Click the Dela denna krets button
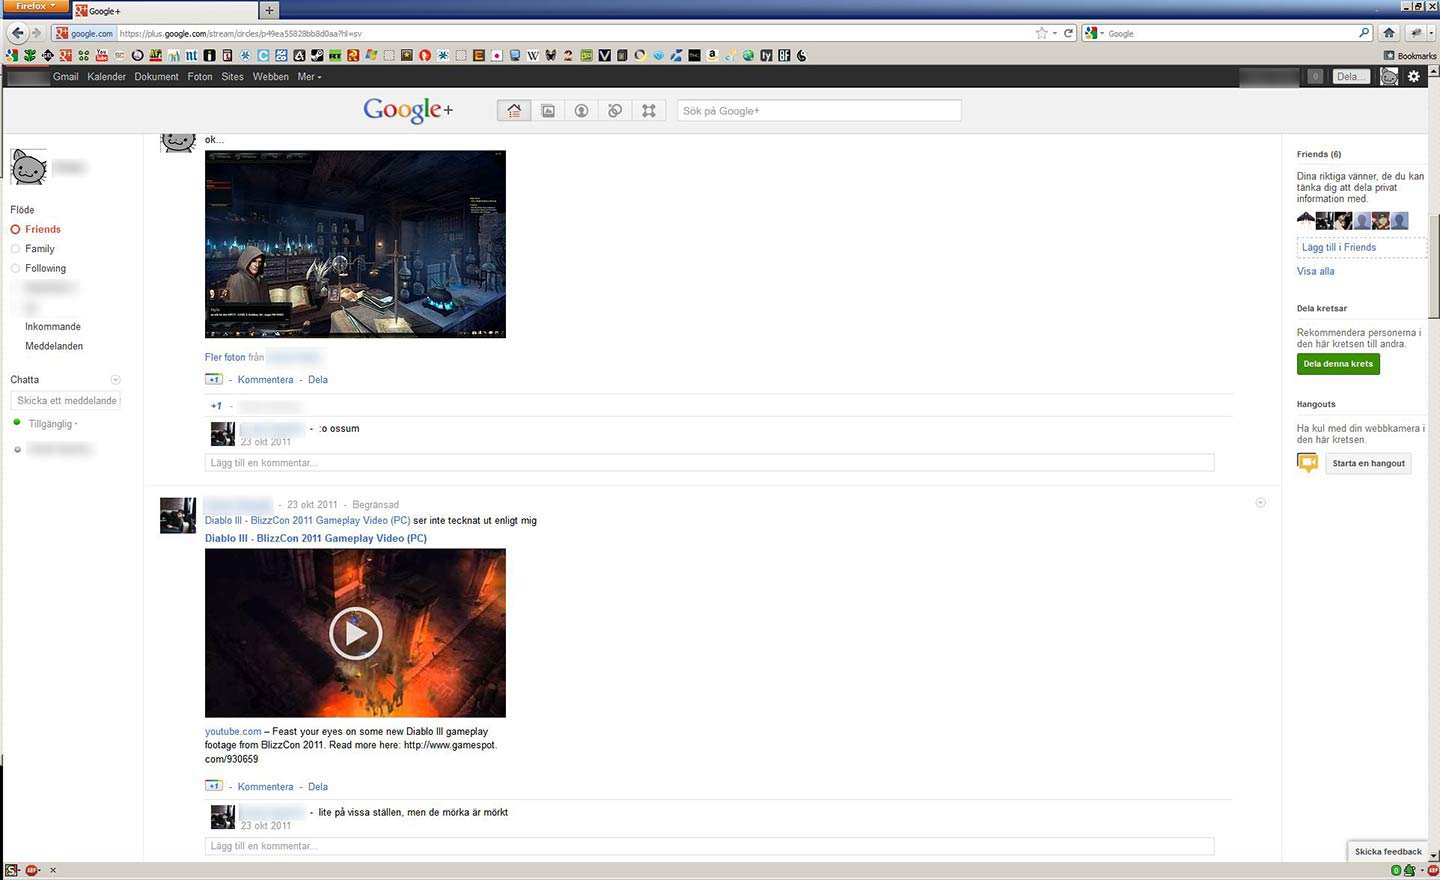 (1337, 363)
